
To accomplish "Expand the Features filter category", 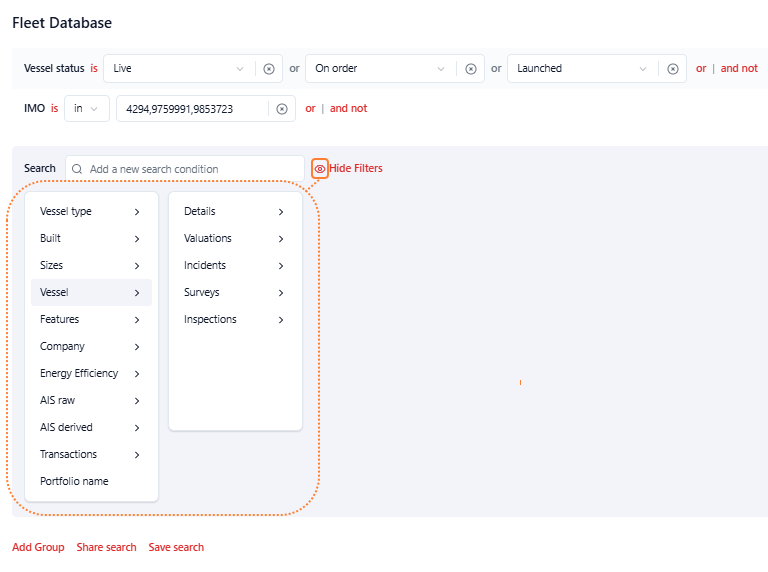I will [x=91, y=319].
